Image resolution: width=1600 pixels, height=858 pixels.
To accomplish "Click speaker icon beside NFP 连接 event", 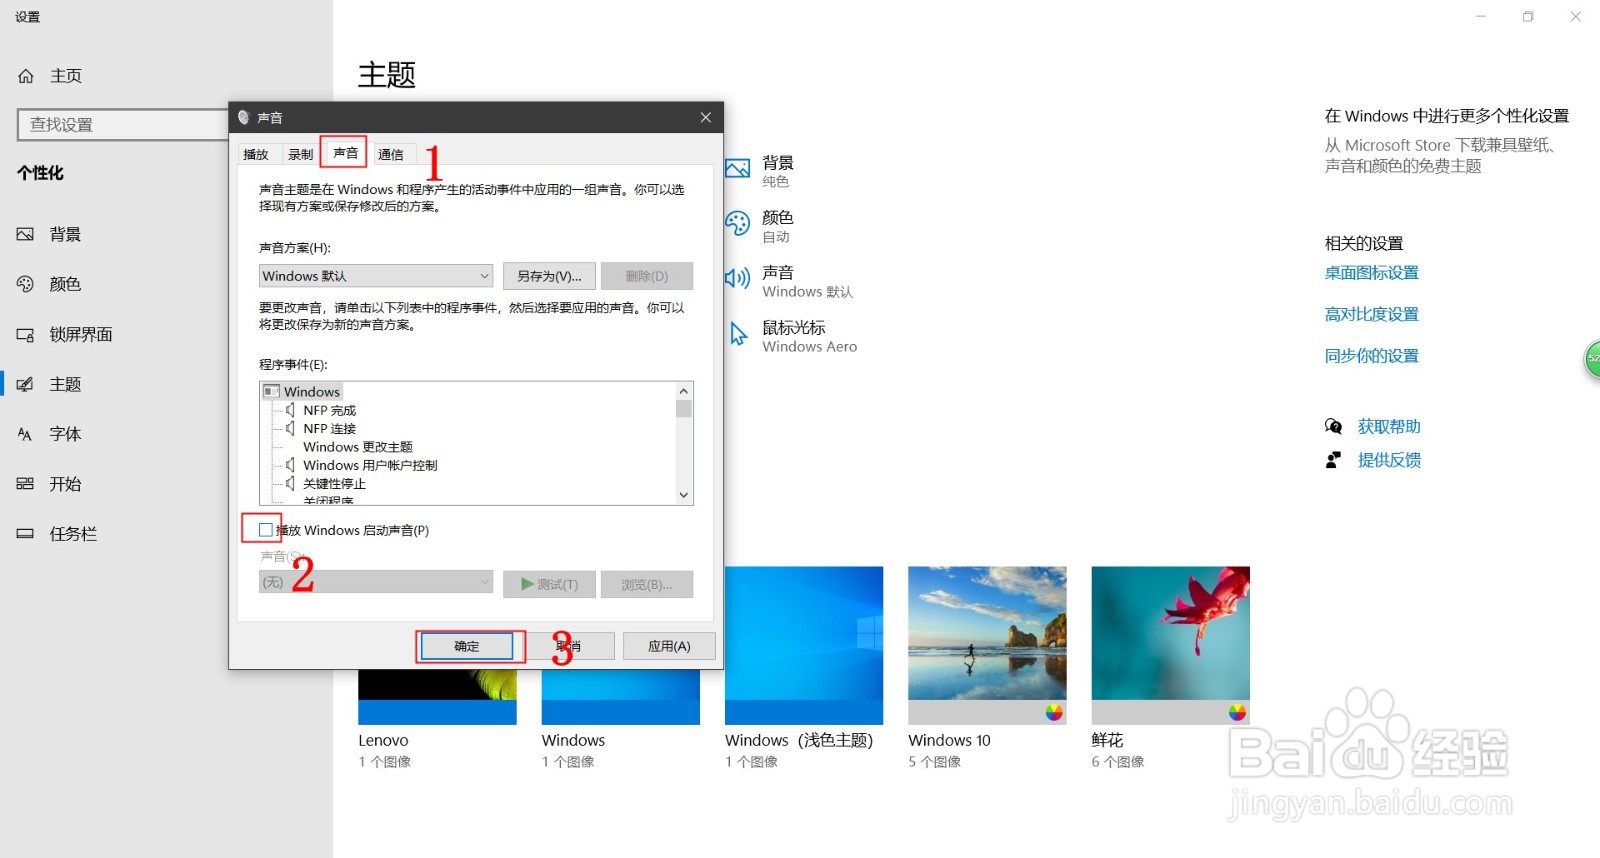I will (x=290, y=428).
